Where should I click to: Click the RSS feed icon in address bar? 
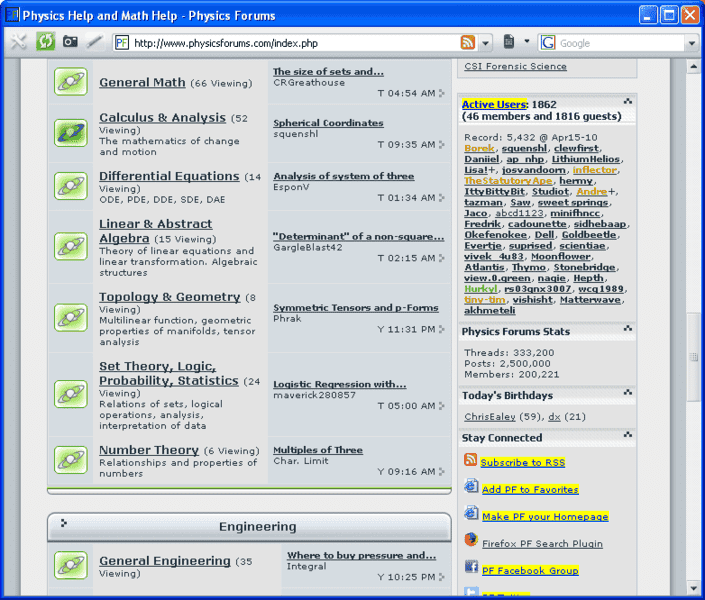click(x=468, y=43)
